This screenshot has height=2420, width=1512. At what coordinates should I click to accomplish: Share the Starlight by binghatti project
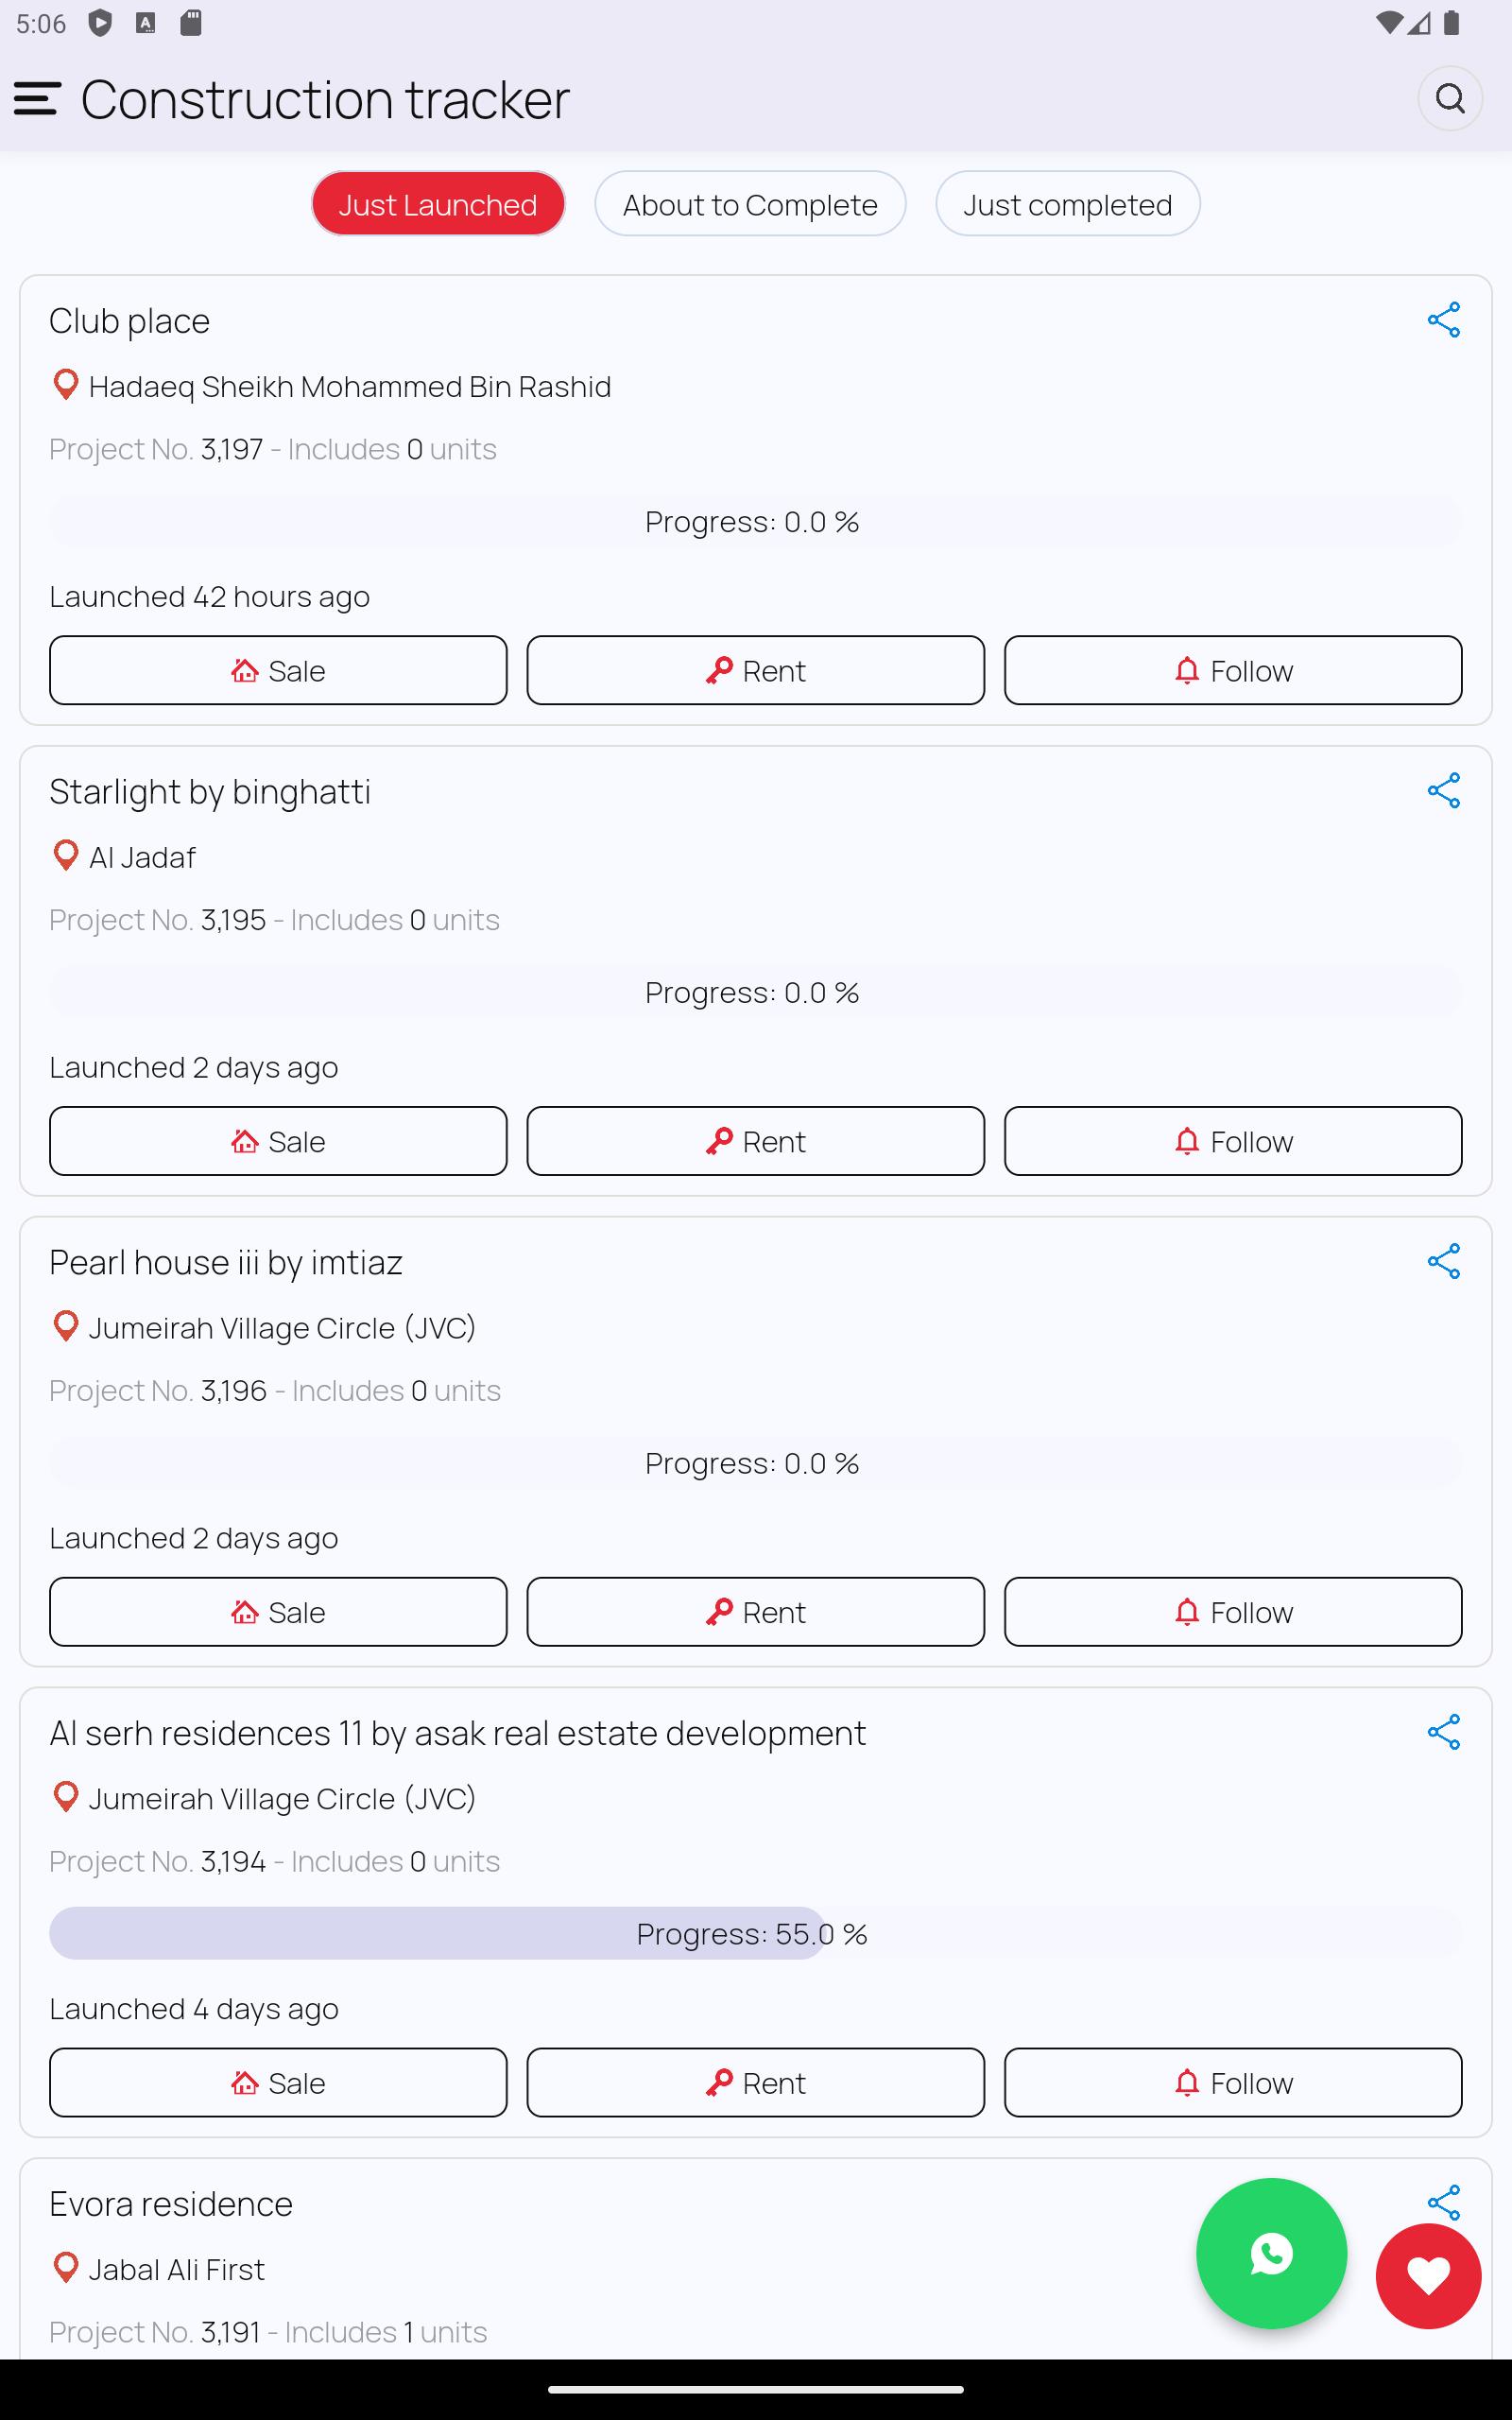point(1443,791)
